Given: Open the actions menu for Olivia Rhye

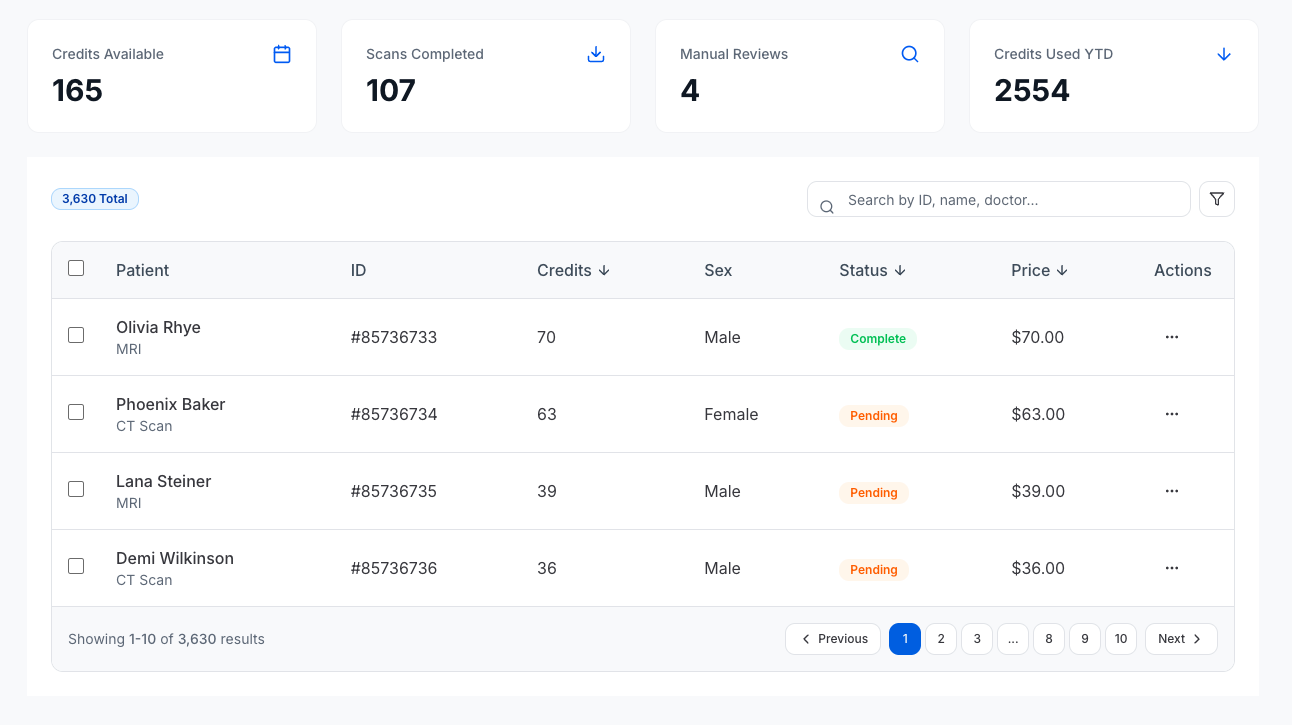Looking at the screenshot, I should (x=1171, y=337).
